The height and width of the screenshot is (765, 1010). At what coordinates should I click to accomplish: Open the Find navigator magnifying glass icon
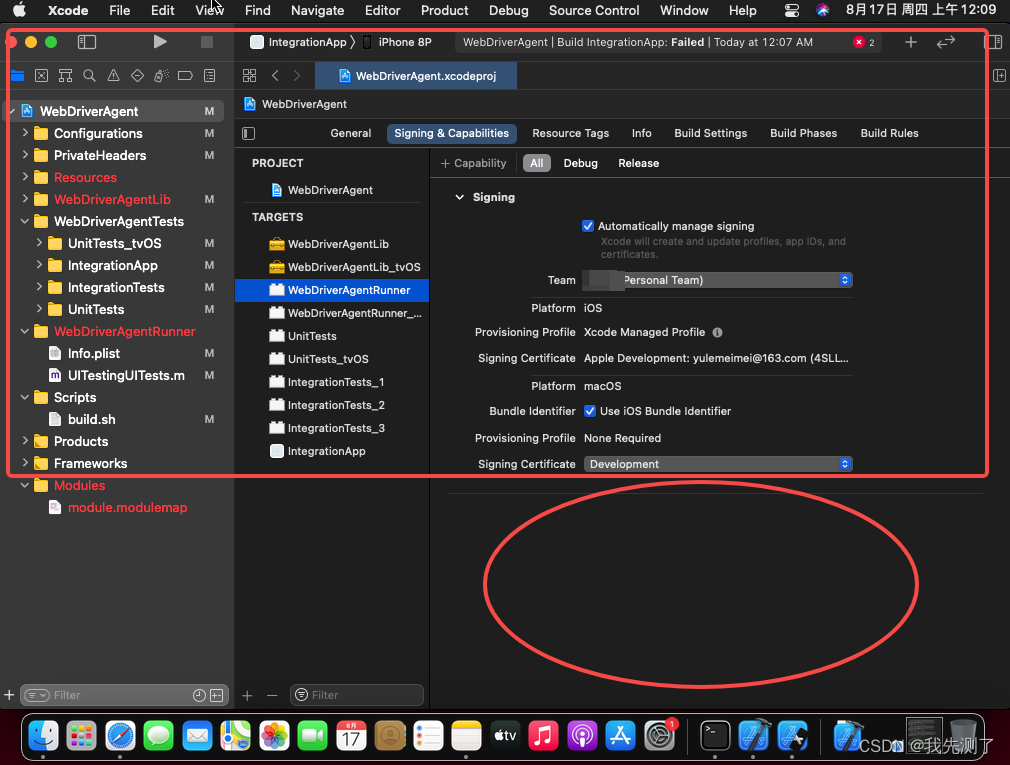tap(89, 75)
